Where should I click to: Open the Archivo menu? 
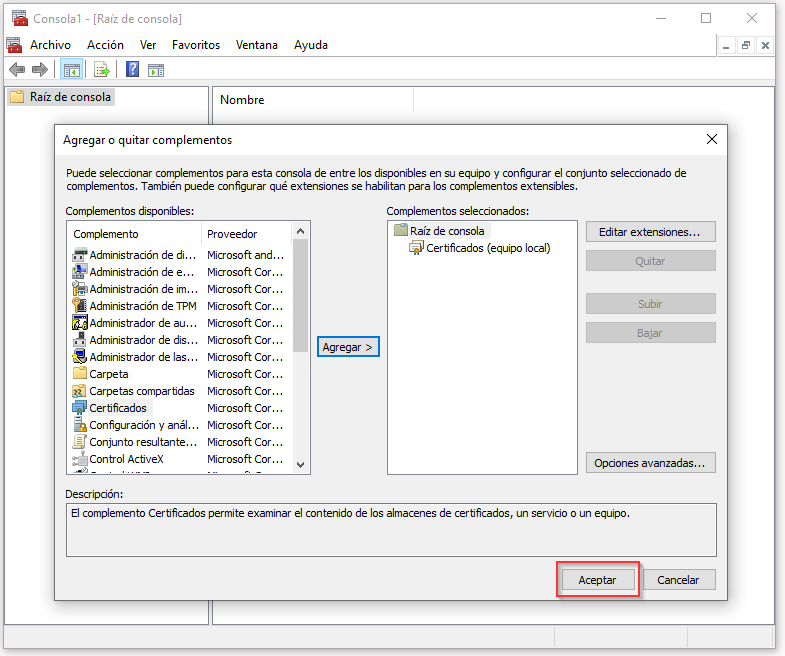50,45
